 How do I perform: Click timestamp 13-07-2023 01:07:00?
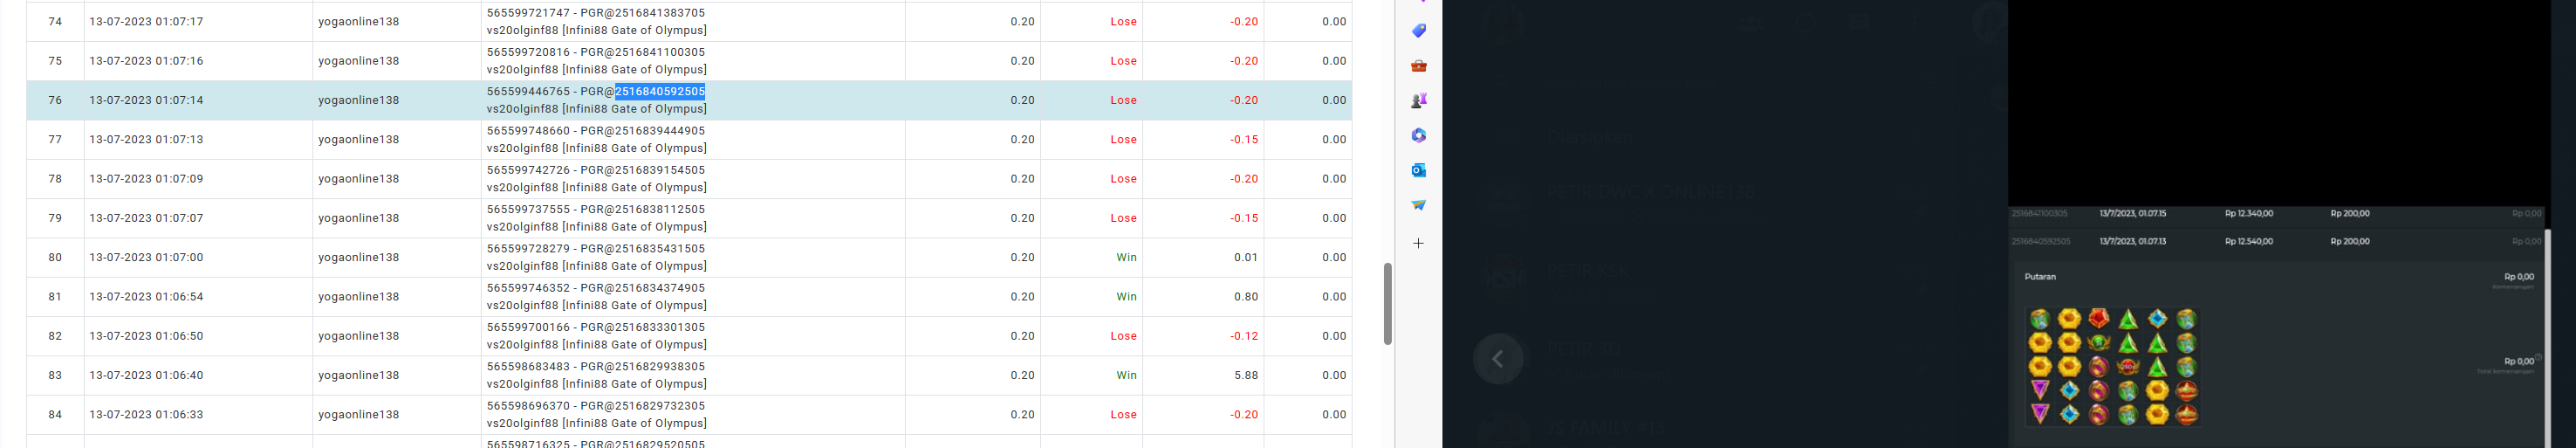pos(146,257)
